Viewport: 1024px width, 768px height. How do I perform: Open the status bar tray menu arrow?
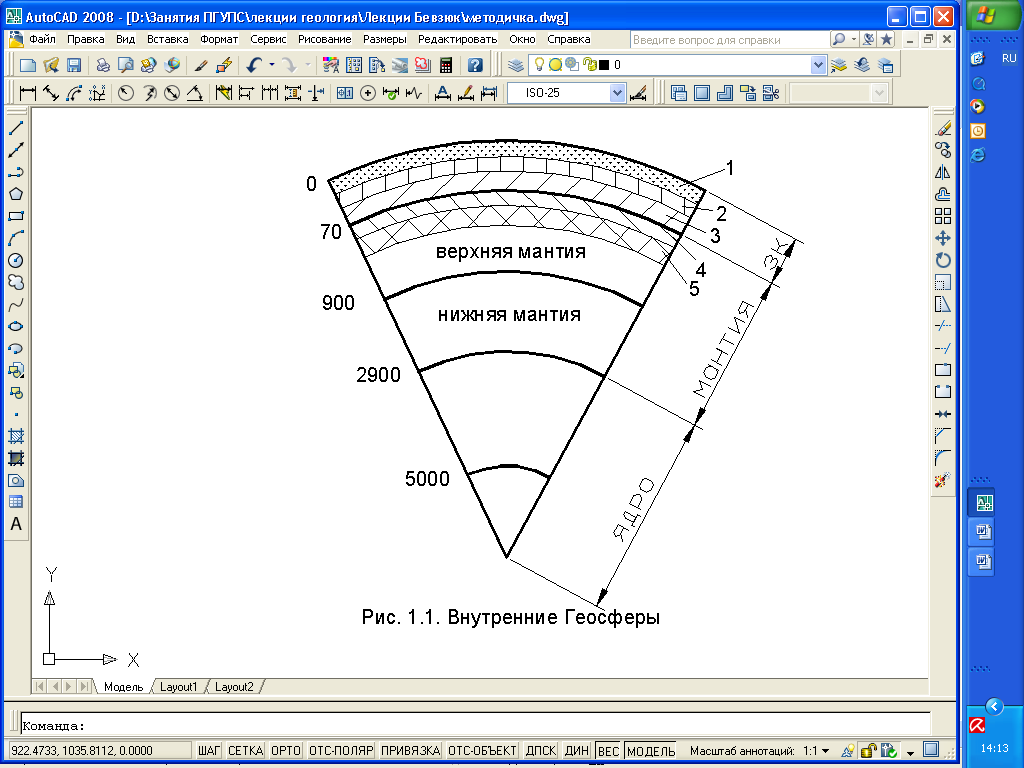(x=910, y=752)
